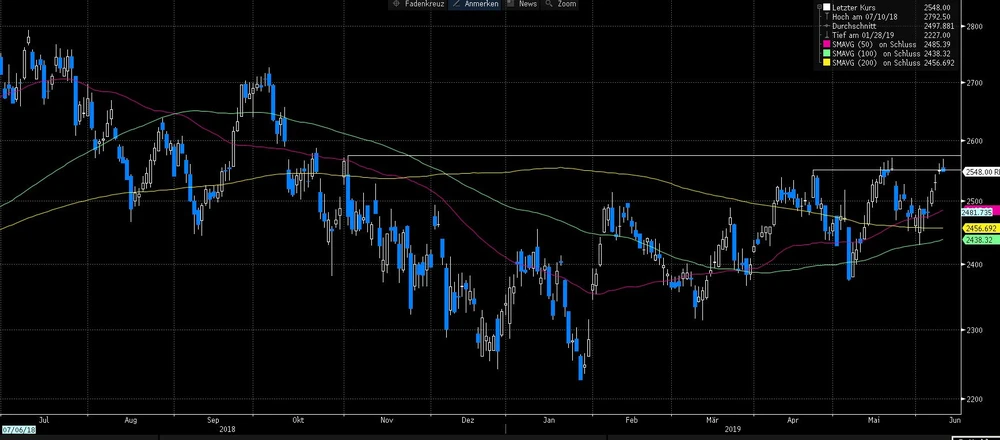Click the News toolbar button text
The height and width of the screenshot is (440, 1000).
[528, 5]
